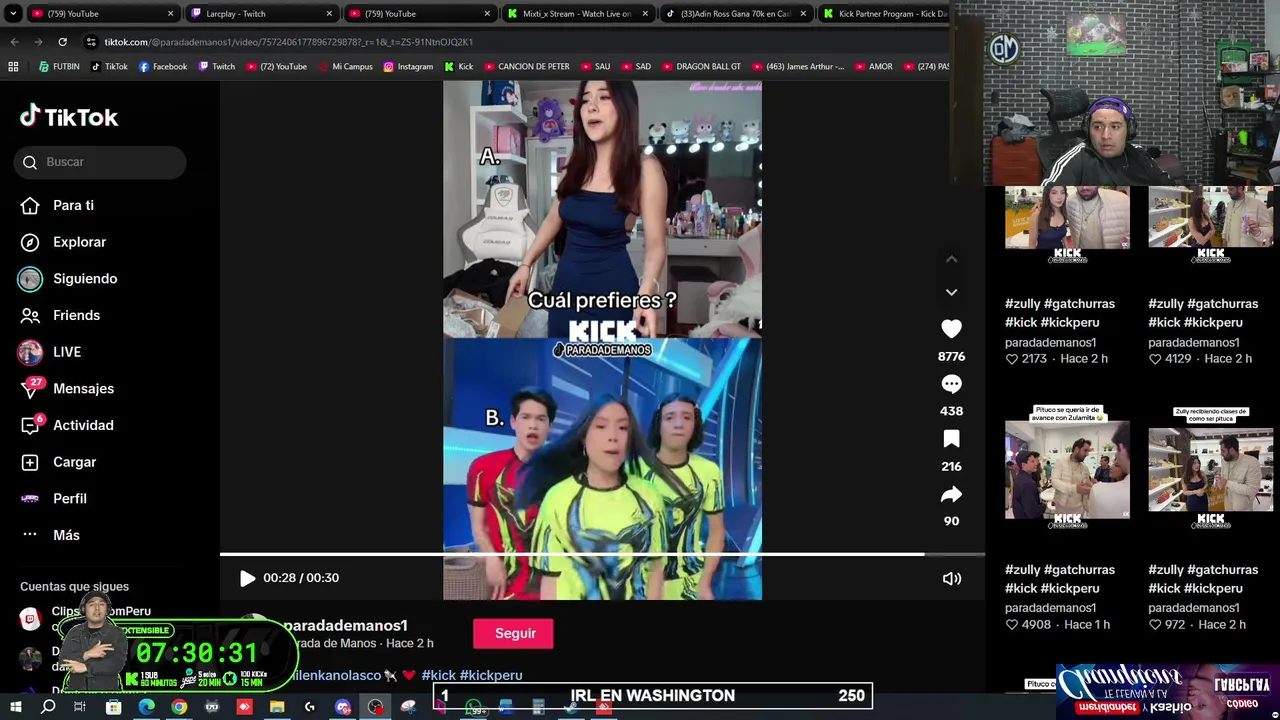The height and width of the screenshot is (720, 1280).
Task: Open the Kick bookmark
Action: [459, 67]
